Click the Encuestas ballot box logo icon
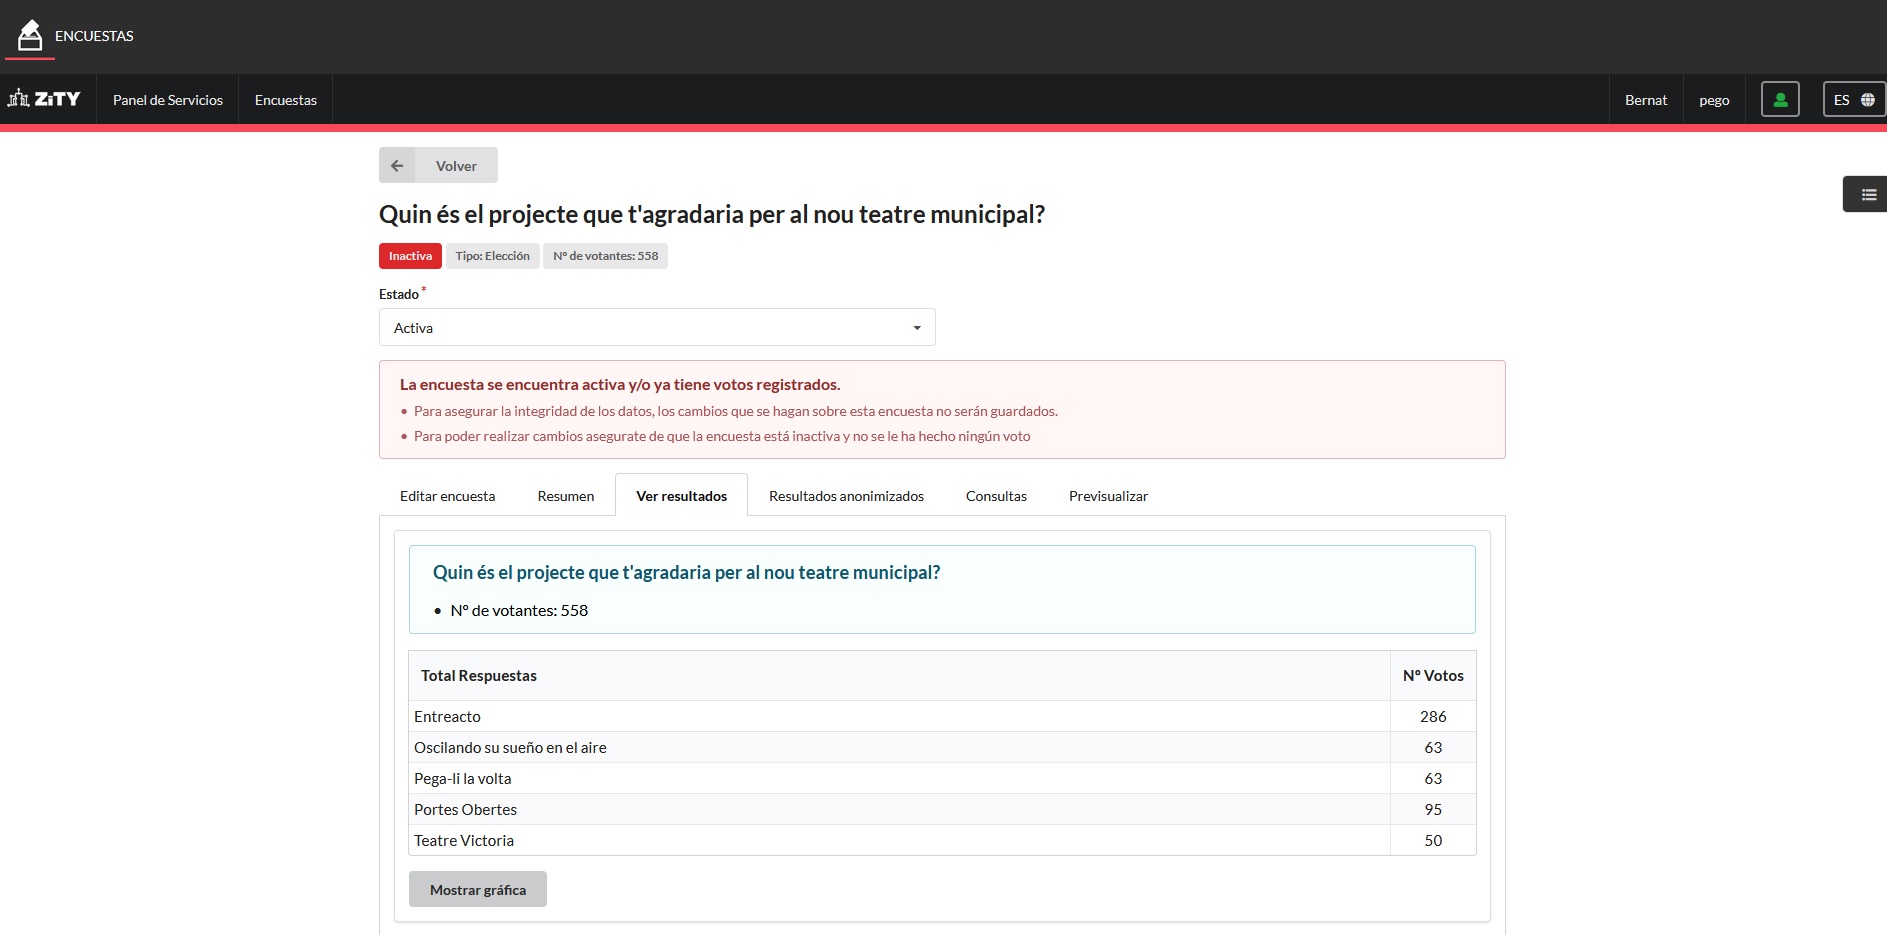Screen dimensions: 1887x935 point(30,36)
